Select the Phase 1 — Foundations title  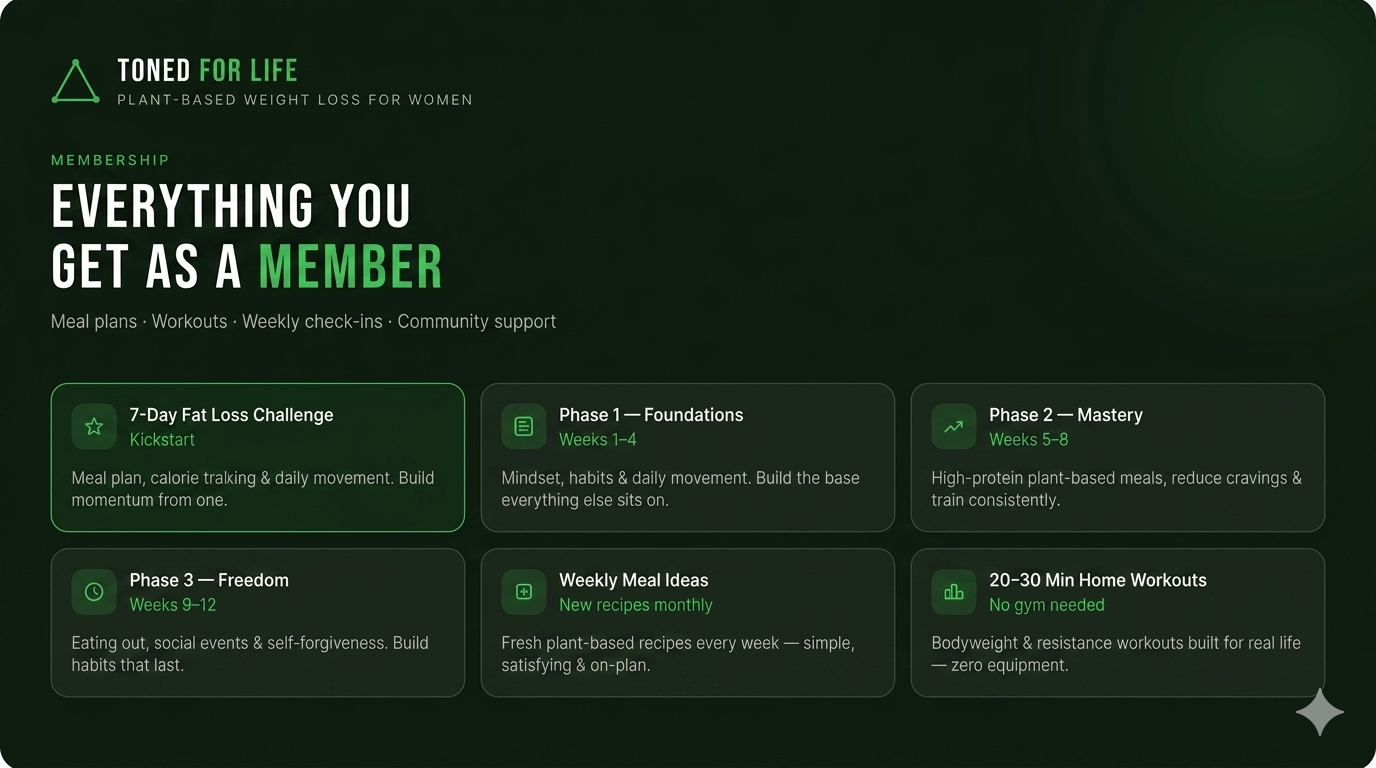(x=651, y=415)
